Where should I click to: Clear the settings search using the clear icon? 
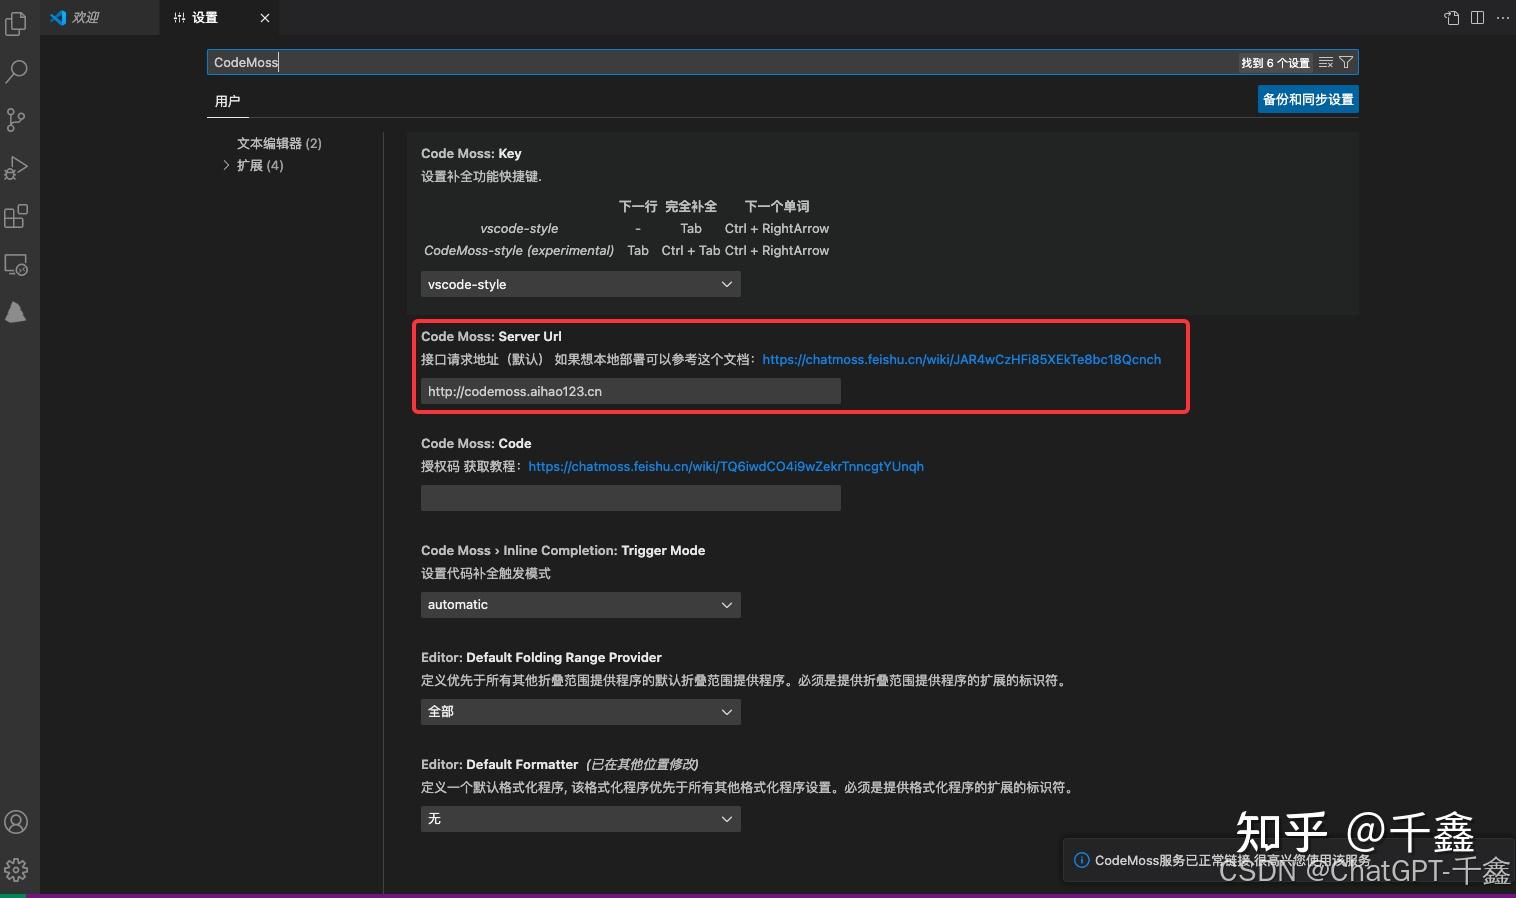[1325, 62]
